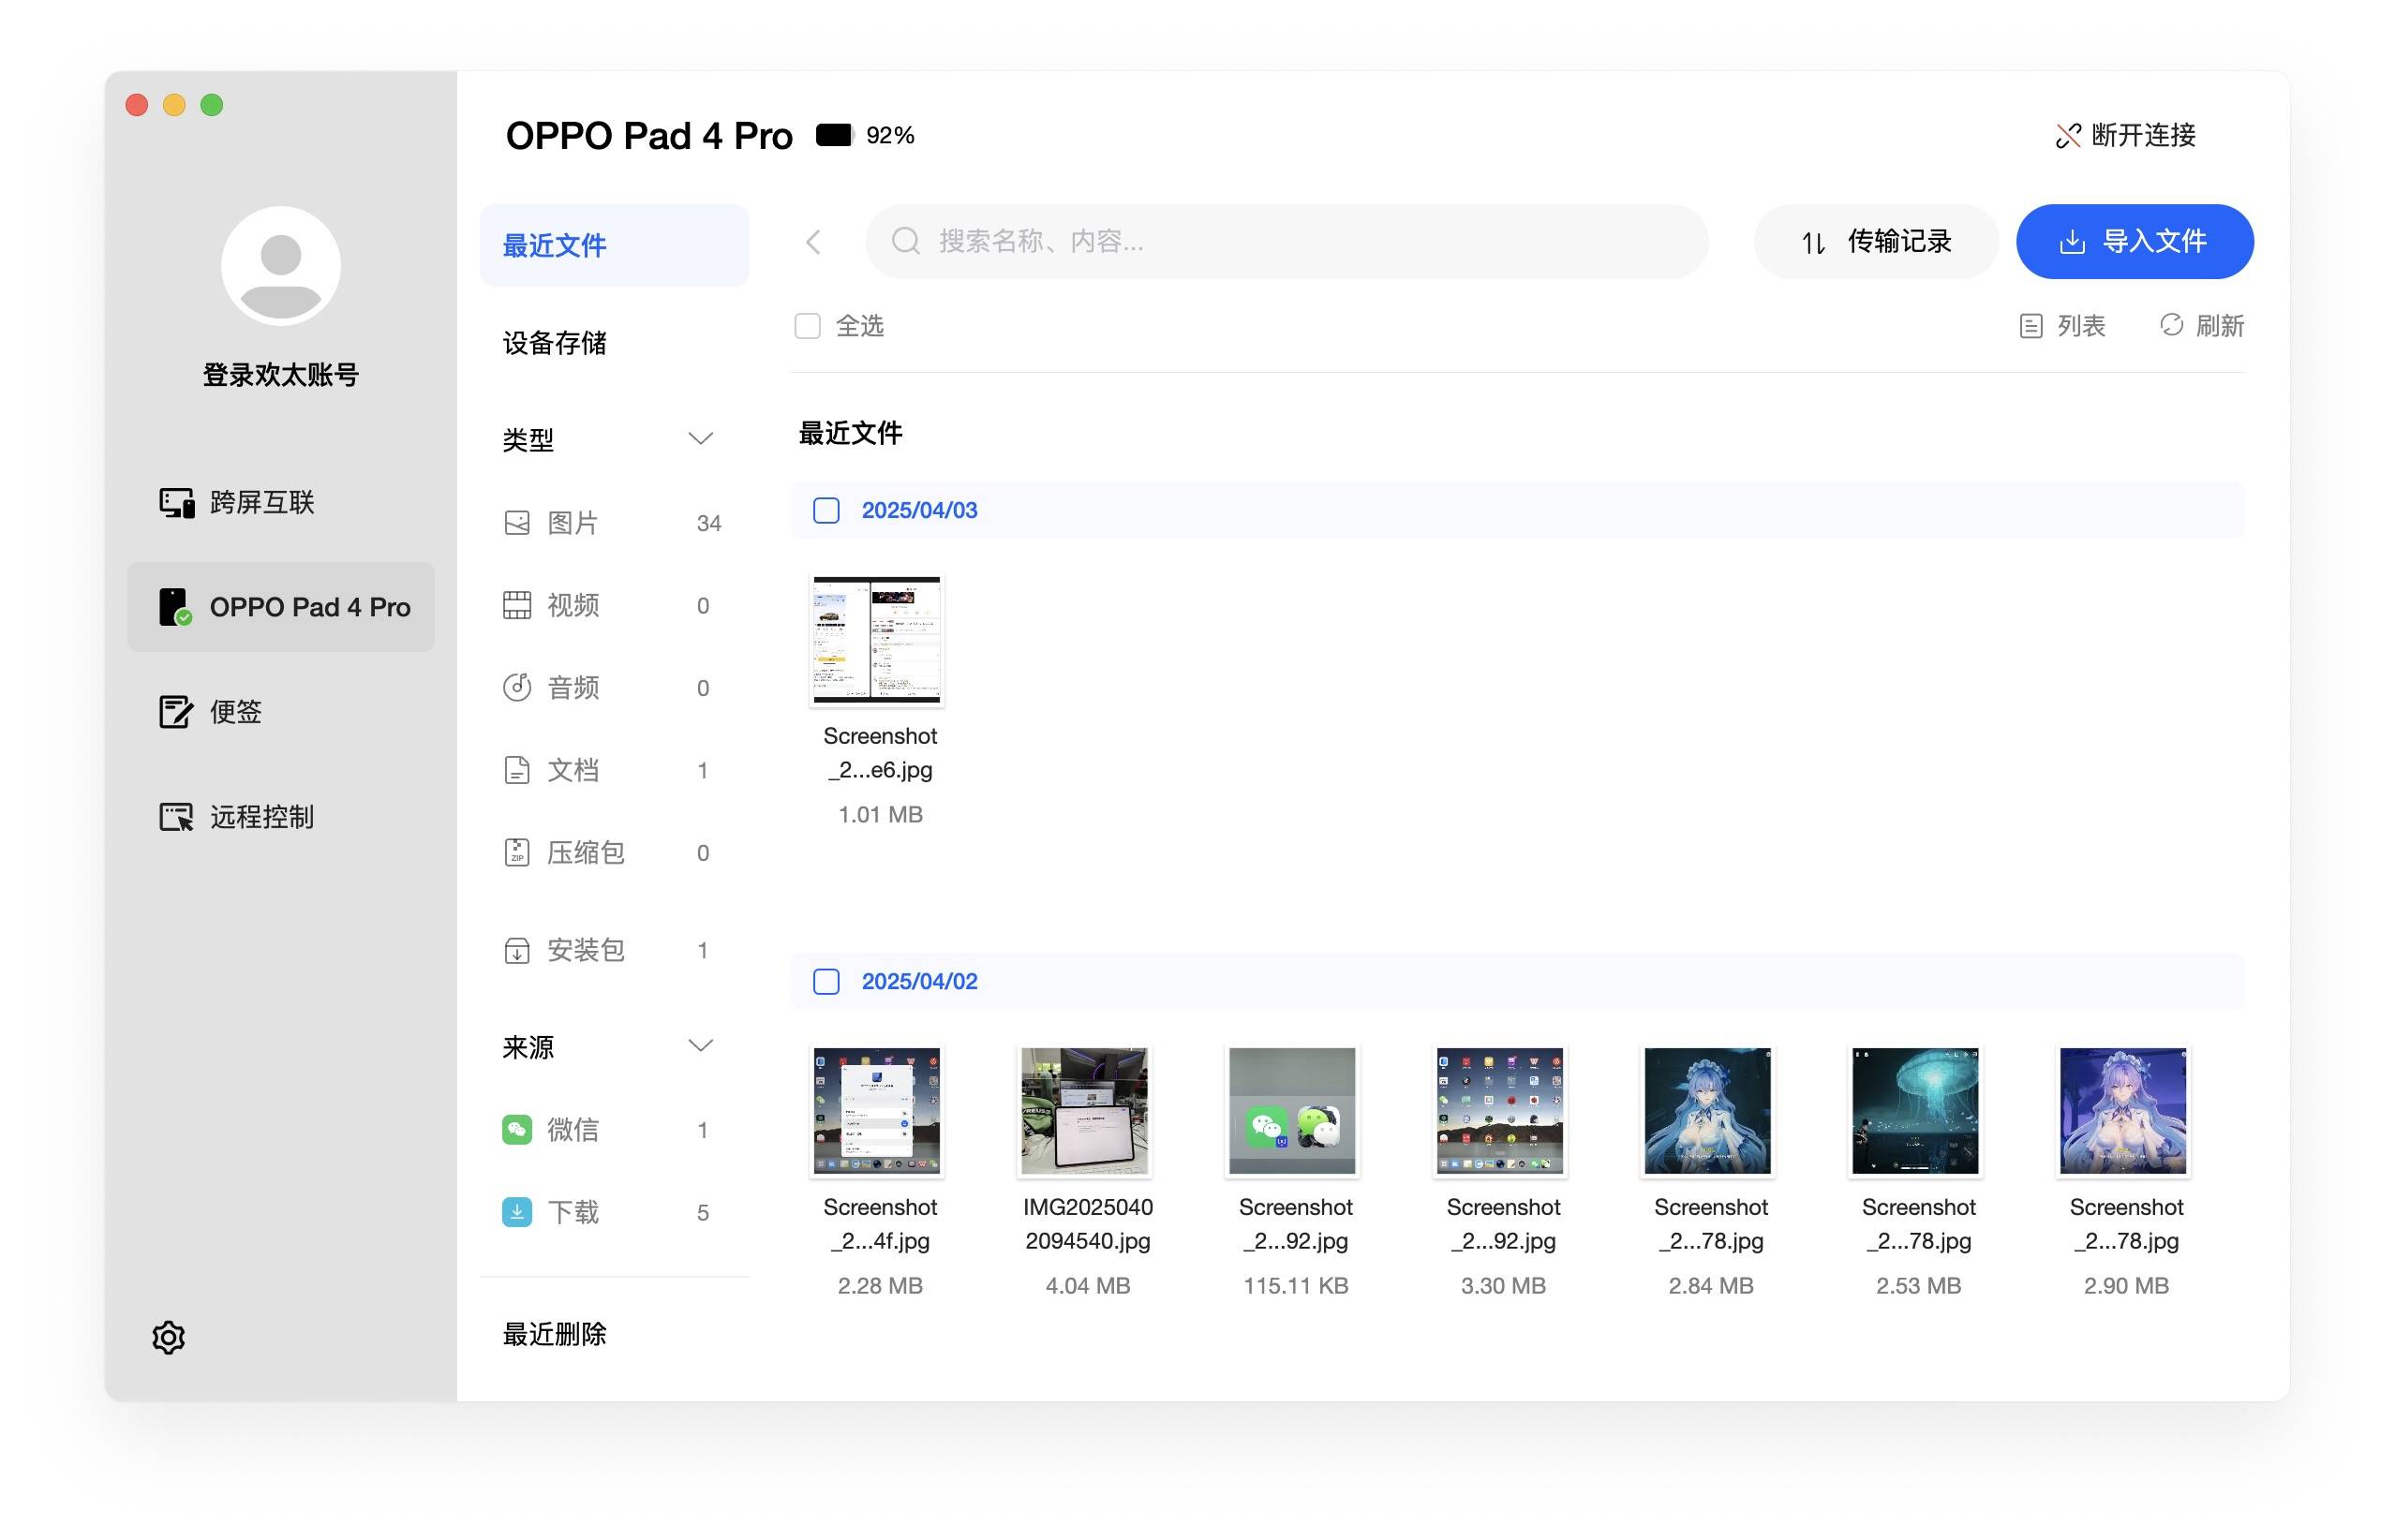Click the 断开连接 disconnect icon

click(x=2067, y=135)
